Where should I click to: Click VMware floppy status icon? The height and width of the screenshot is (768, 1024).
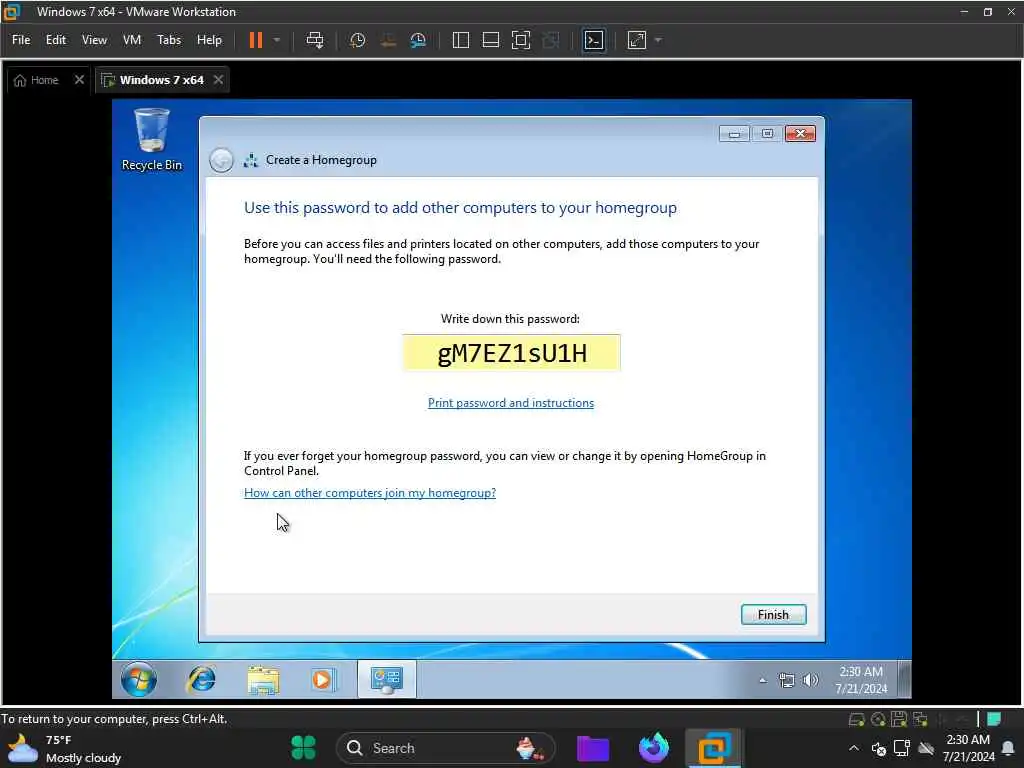pyautogui.click(x=899, y=720)
